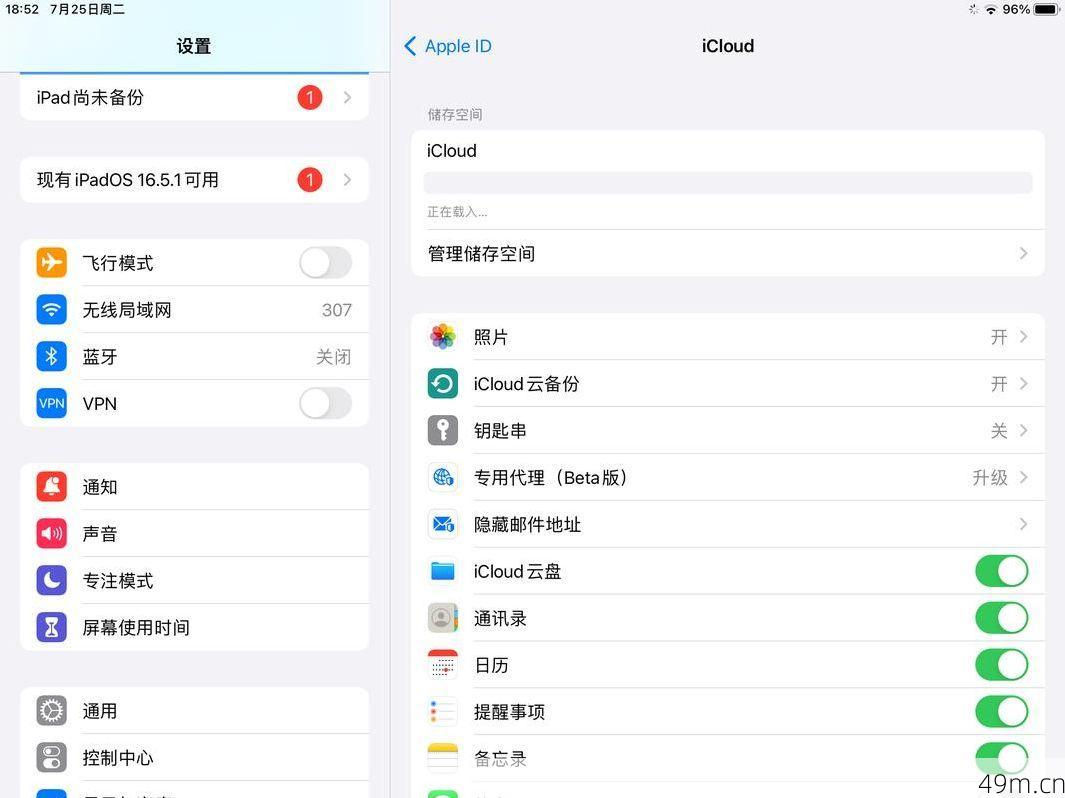The height and width of the screenshot is (798, 1065).
Task: Open 管理储存空间 (Manage Storage)
Action: tap(728, 253)
